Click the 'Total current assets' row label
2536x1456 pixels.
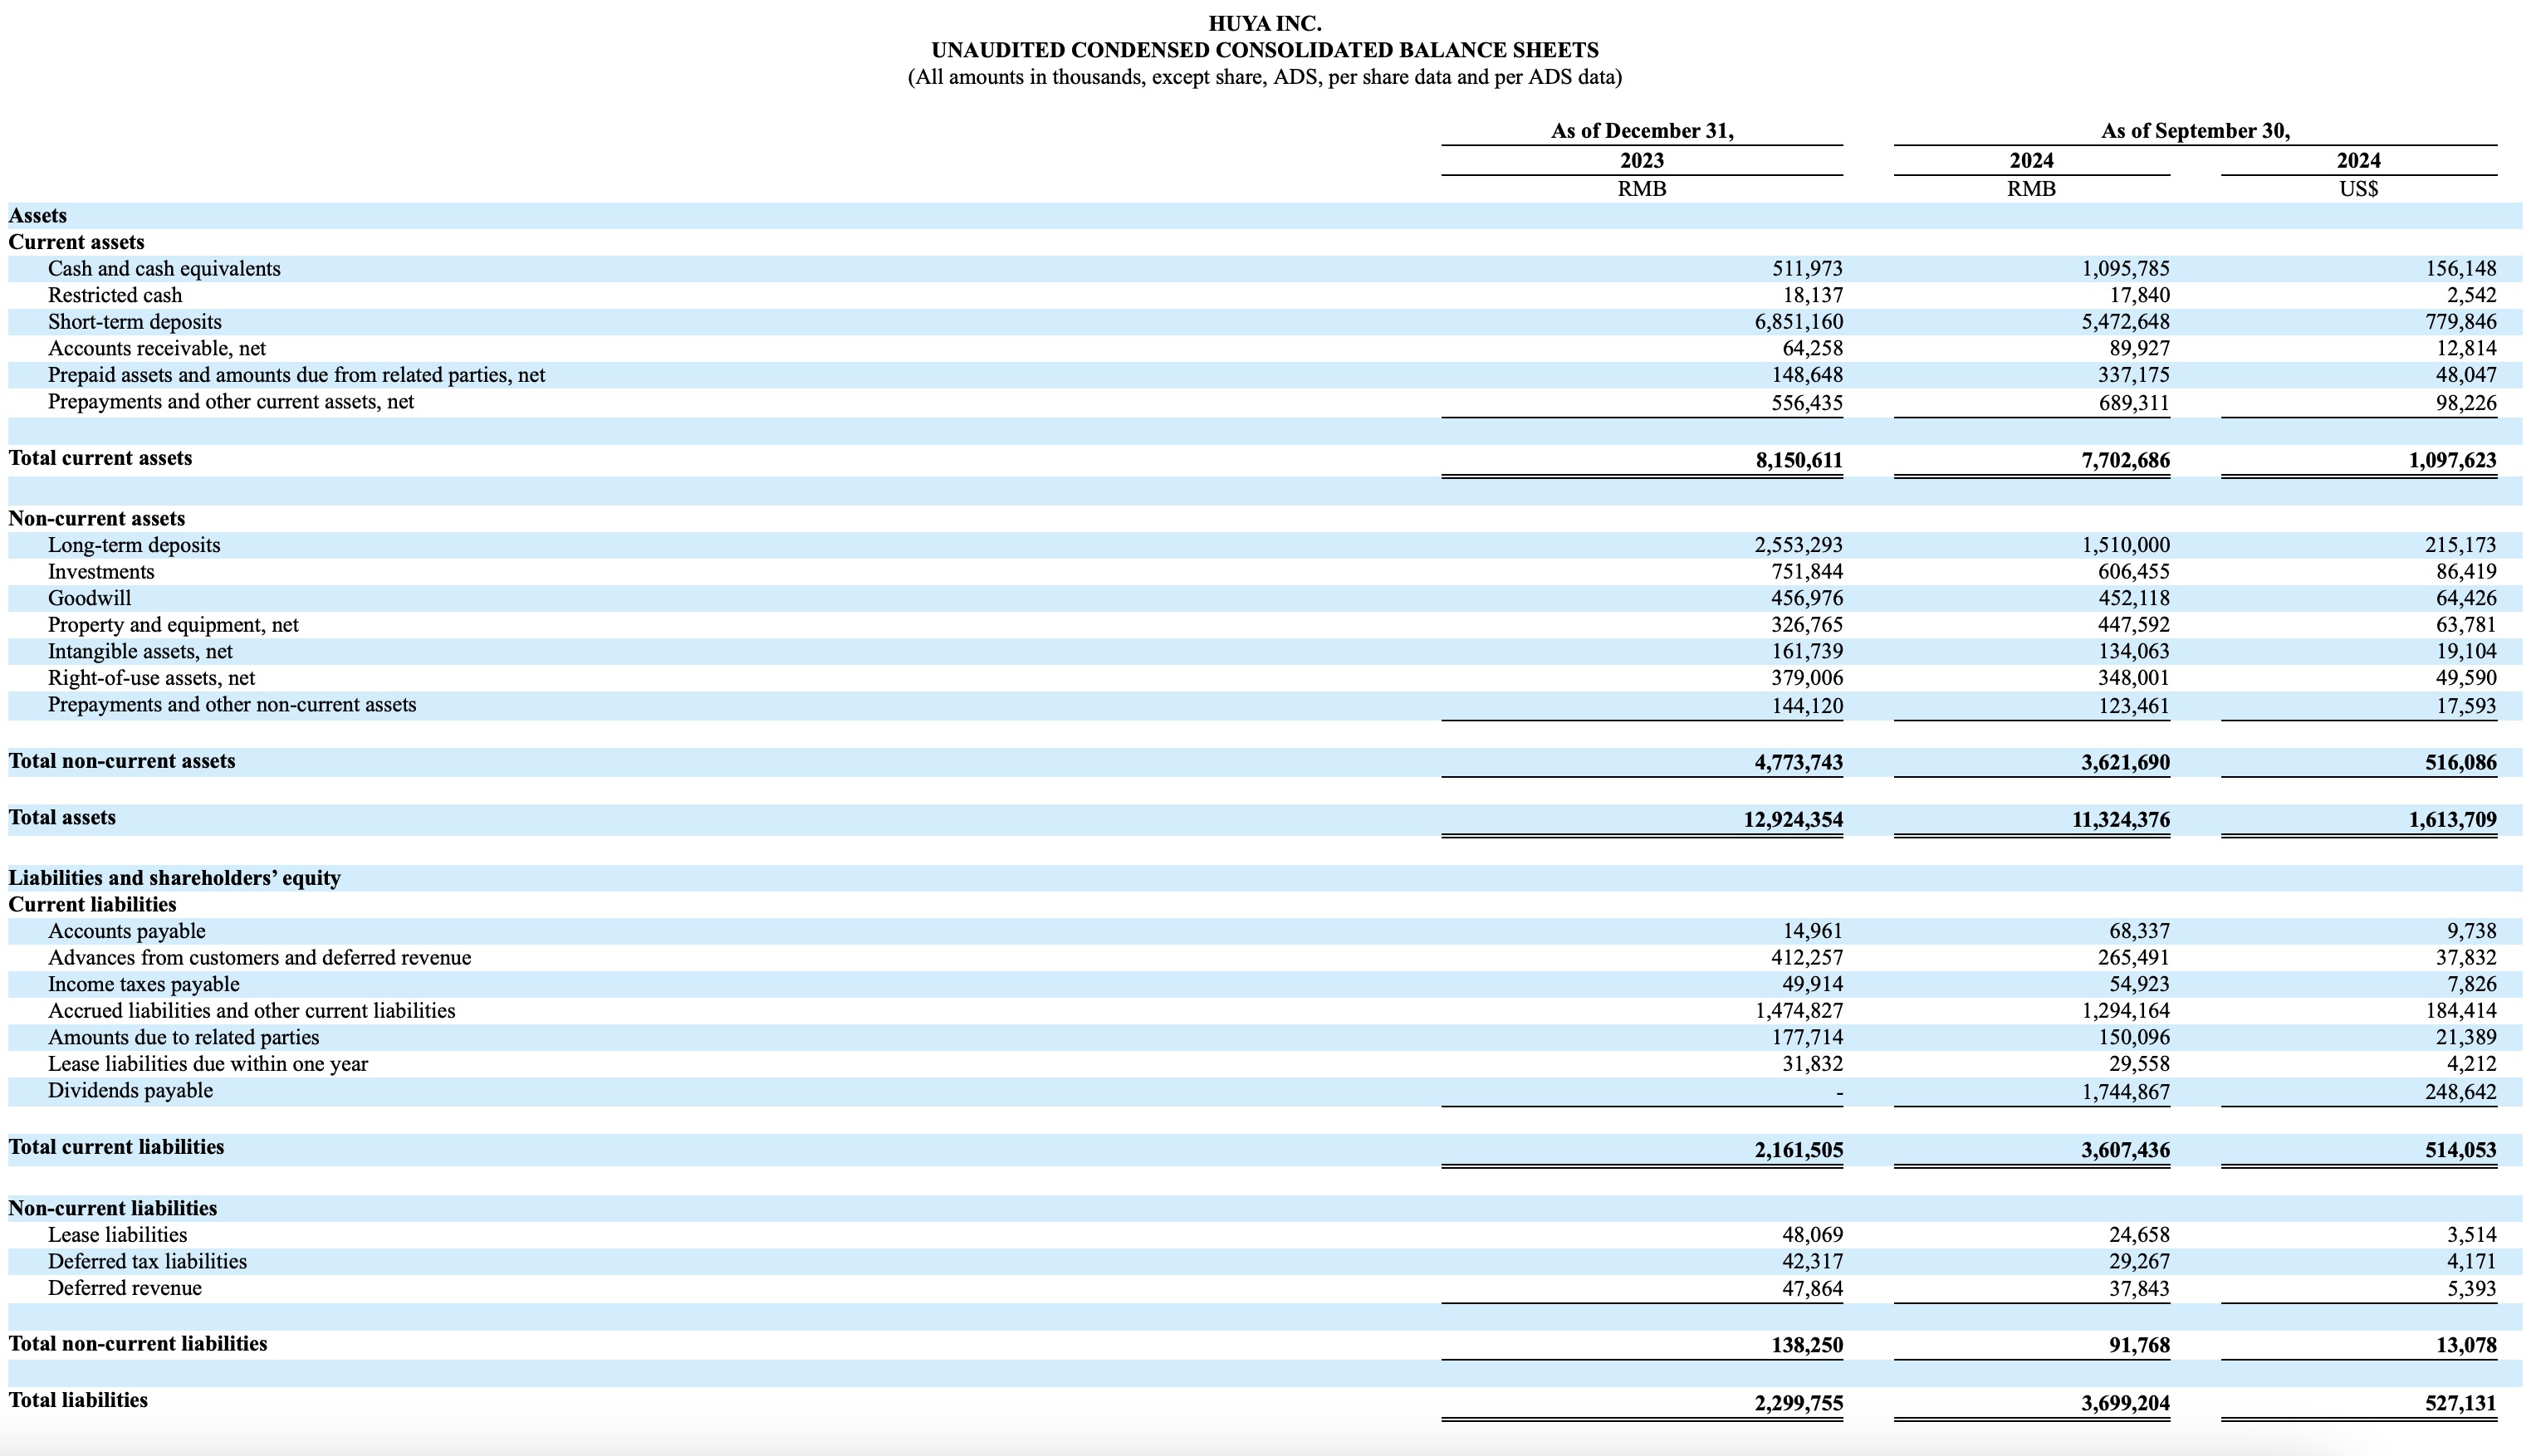point(100,458)
